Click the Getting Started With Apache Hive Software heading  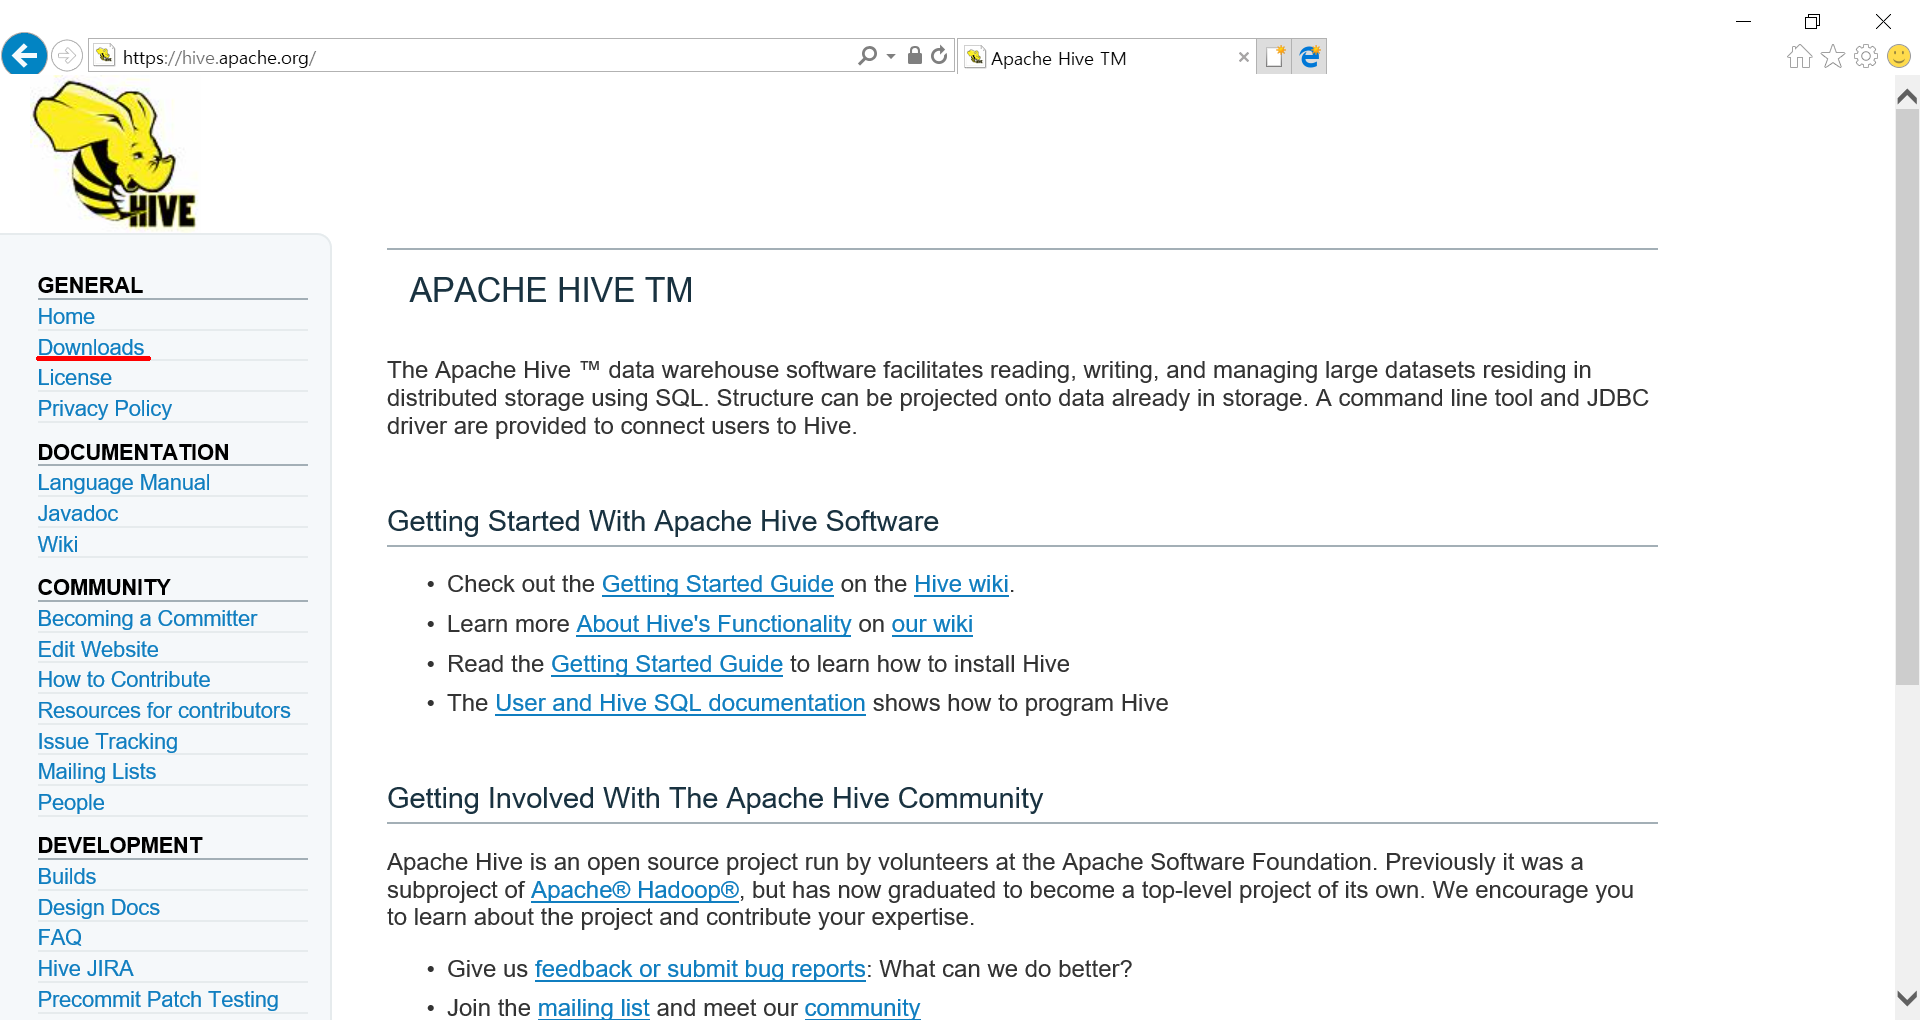point(663,521)
